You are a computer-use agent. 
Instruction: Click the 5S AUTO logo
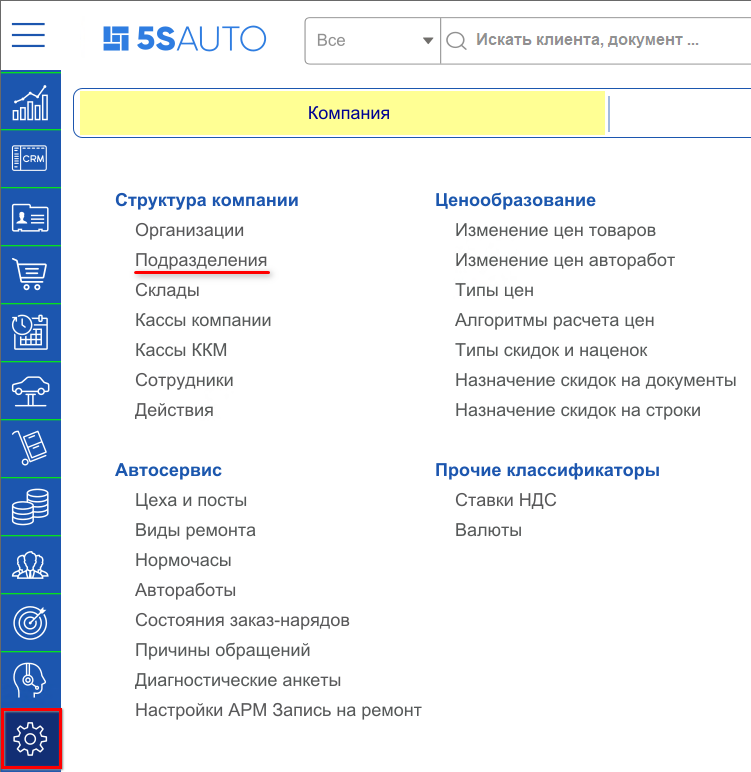[x=185, y=38]
